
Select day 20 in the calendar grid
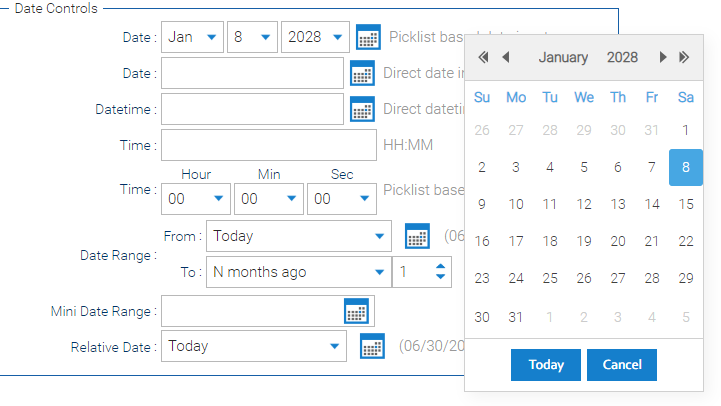coord(618,241)
